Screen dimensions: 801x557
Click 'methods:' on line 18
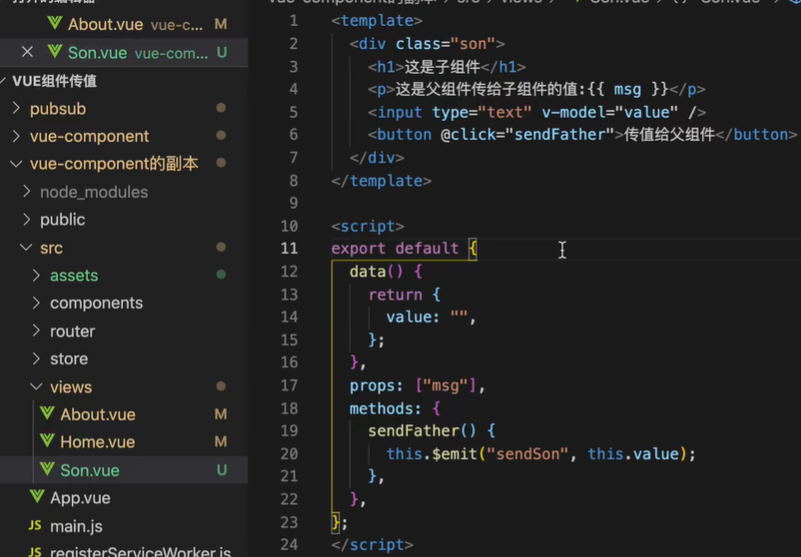[x=385, y=409]
